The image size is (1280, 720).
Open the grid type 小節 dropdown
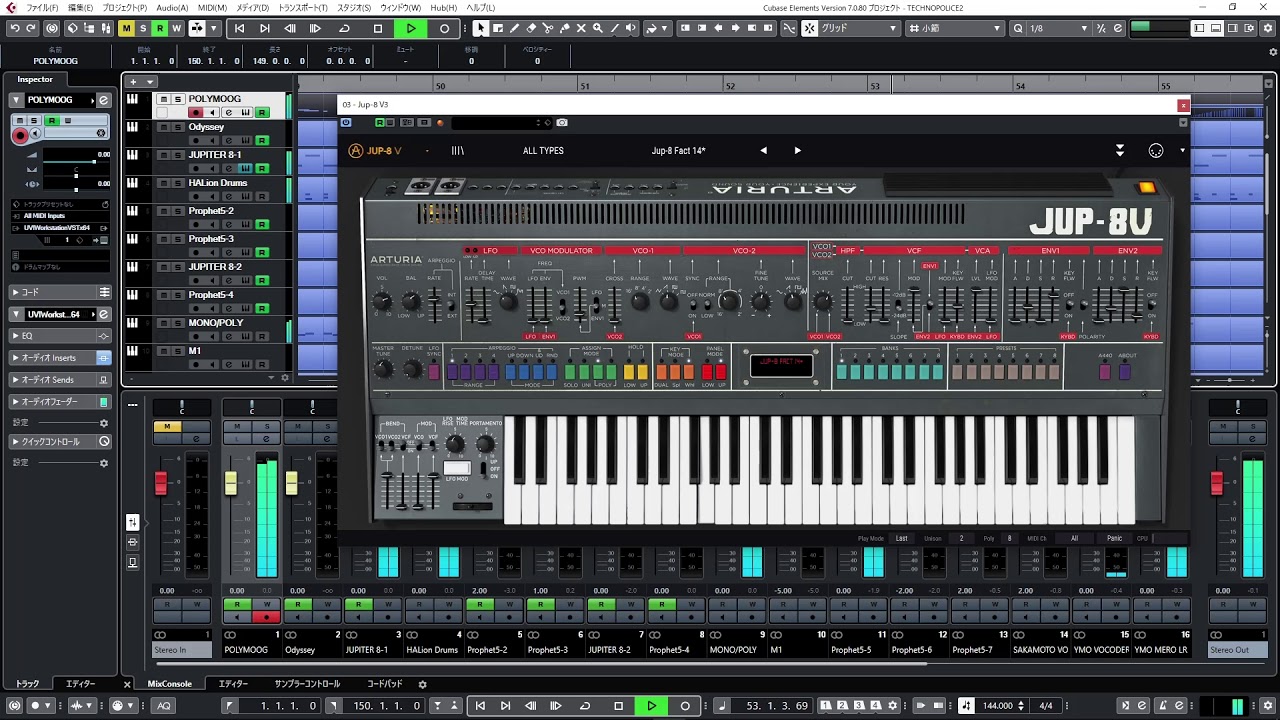coord(955,28)
